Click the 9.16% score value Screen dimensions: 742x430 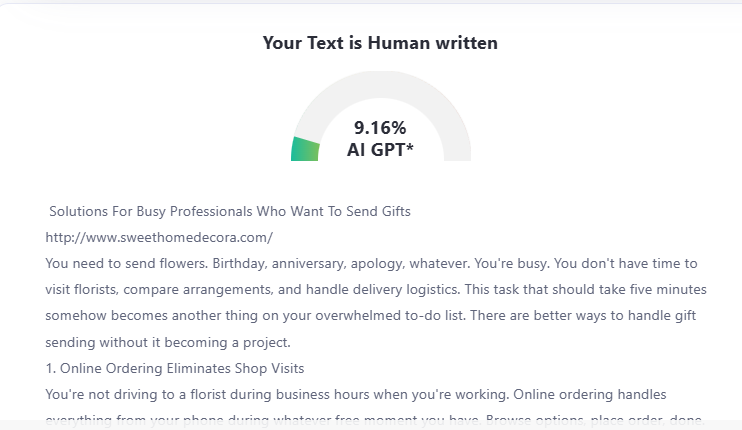click(380, 128)
